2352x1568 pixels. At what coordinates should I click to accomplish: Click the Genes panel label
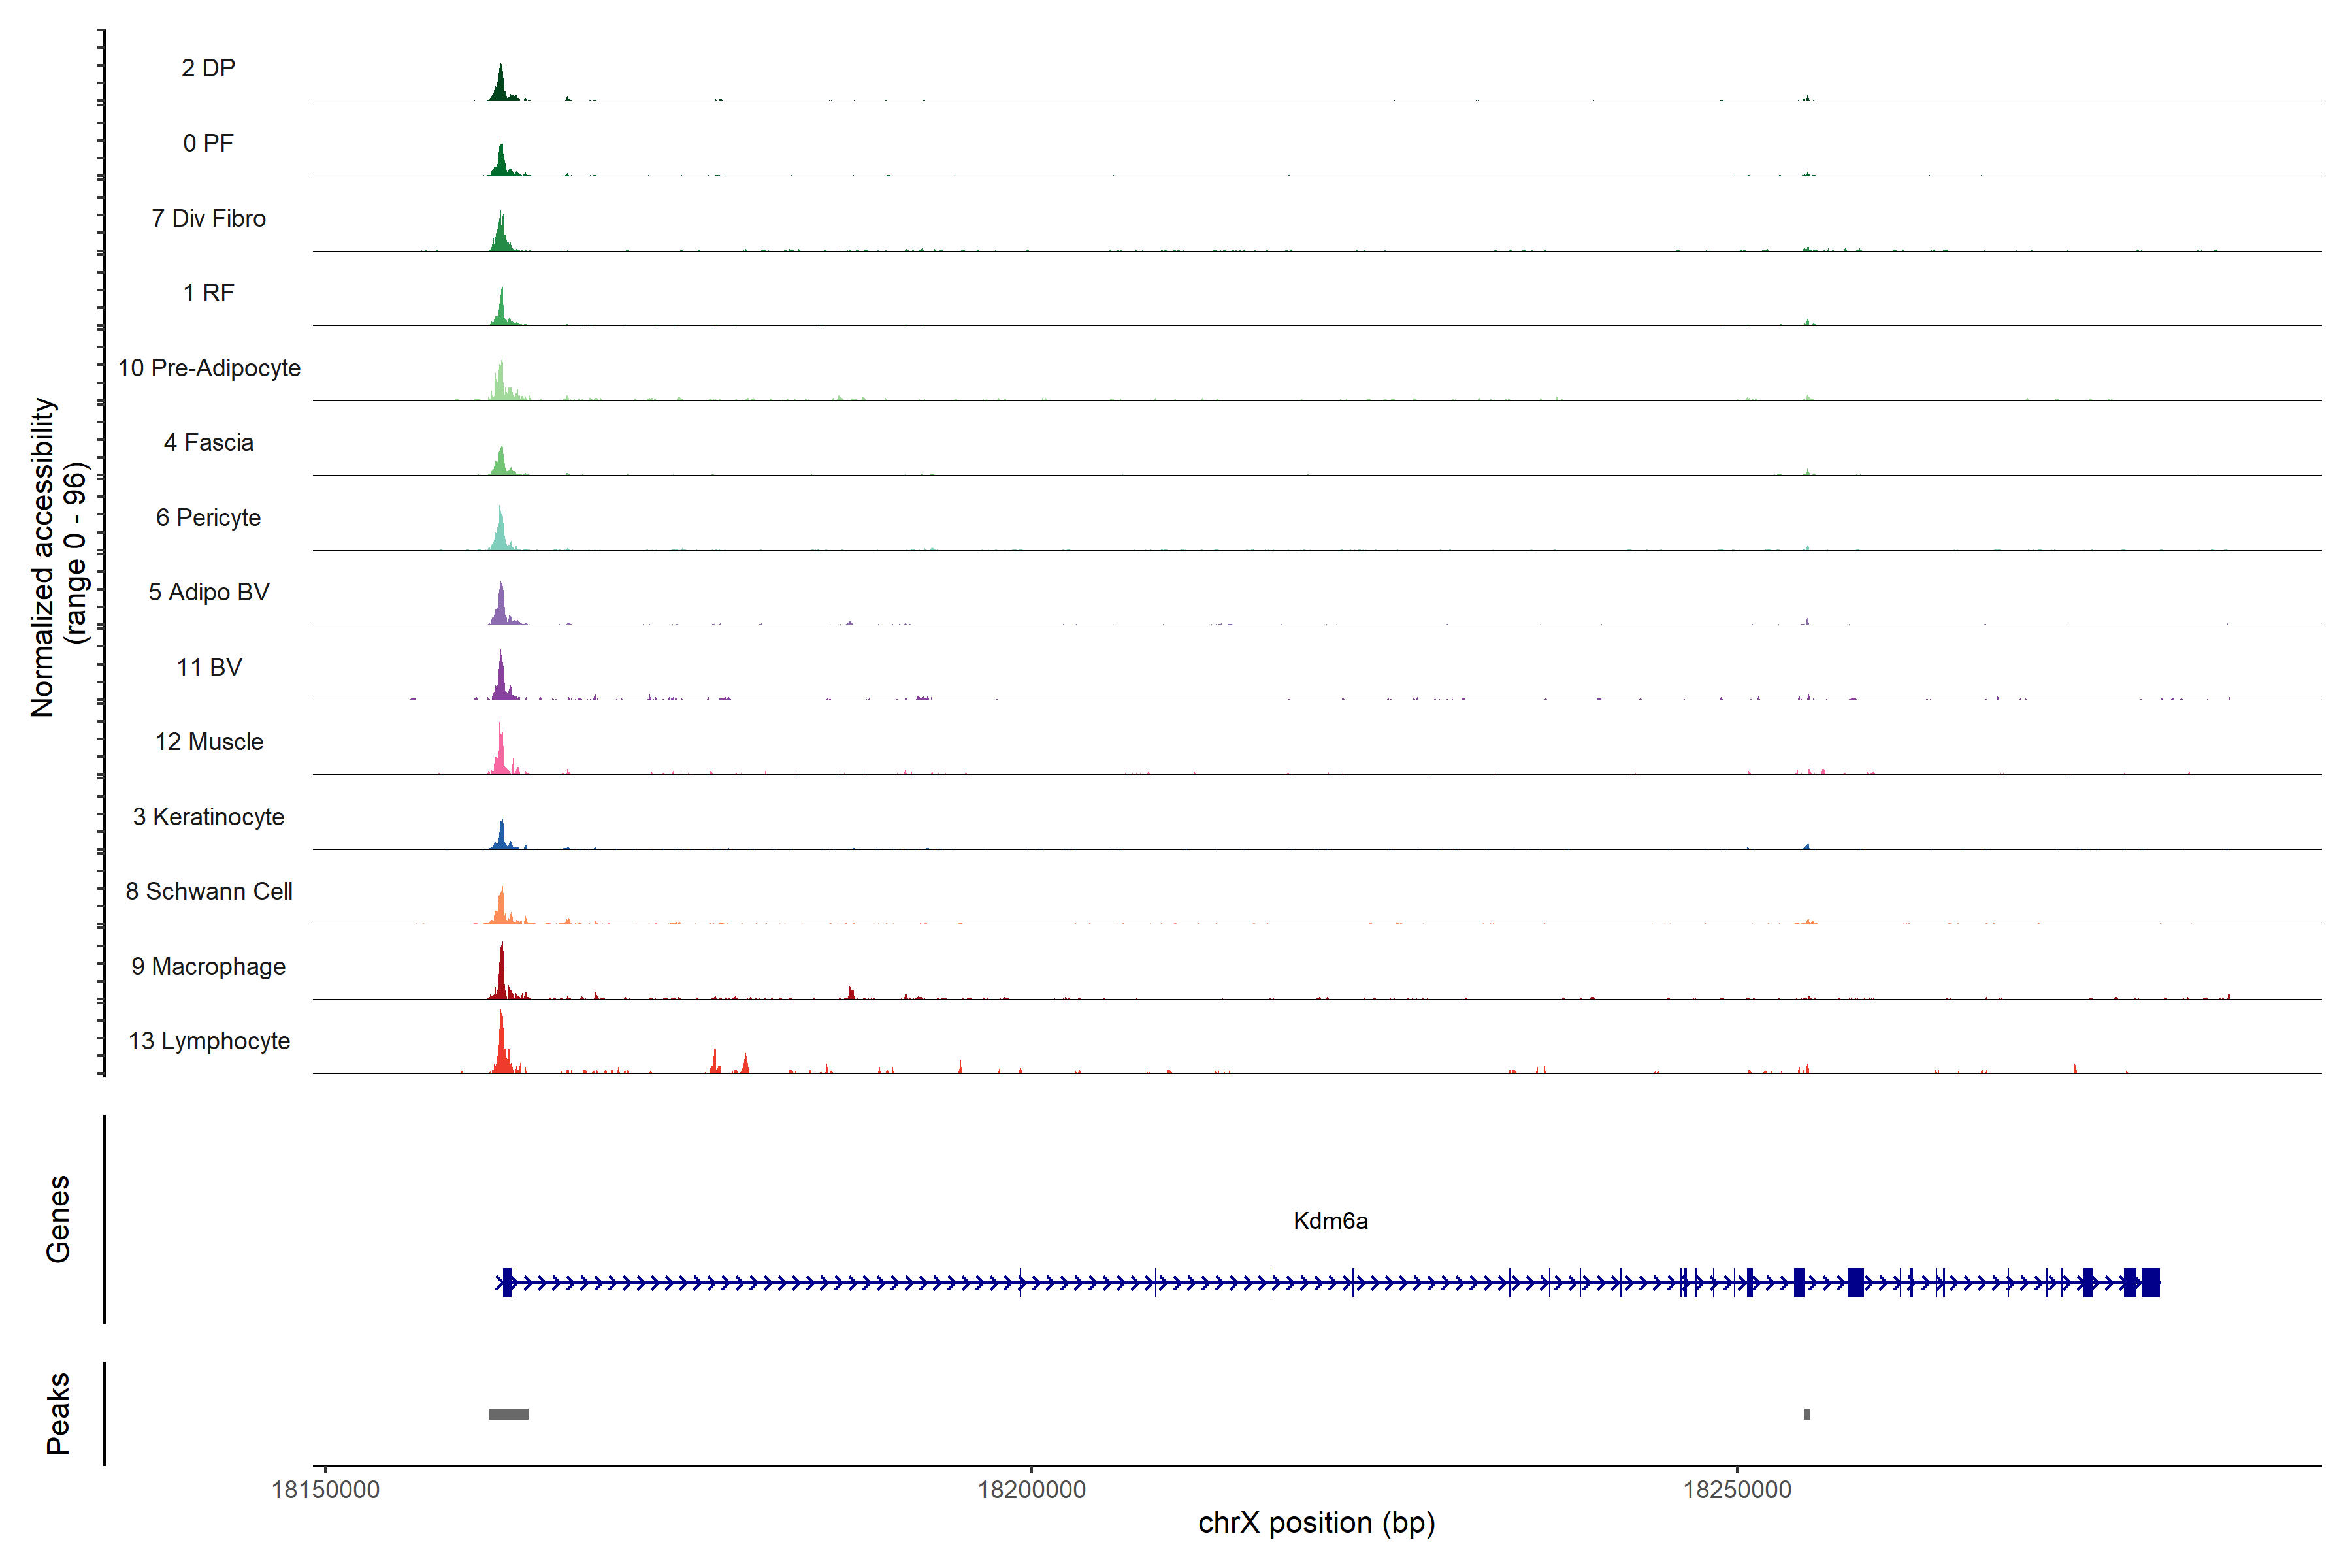click(58, 1219)
